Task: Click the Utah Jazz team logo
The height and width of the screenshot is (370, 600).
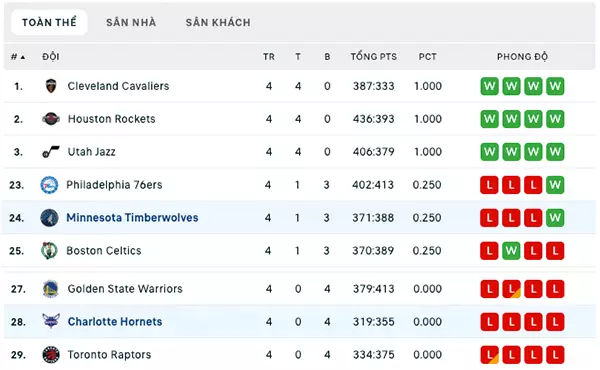Action: (51, 152)
